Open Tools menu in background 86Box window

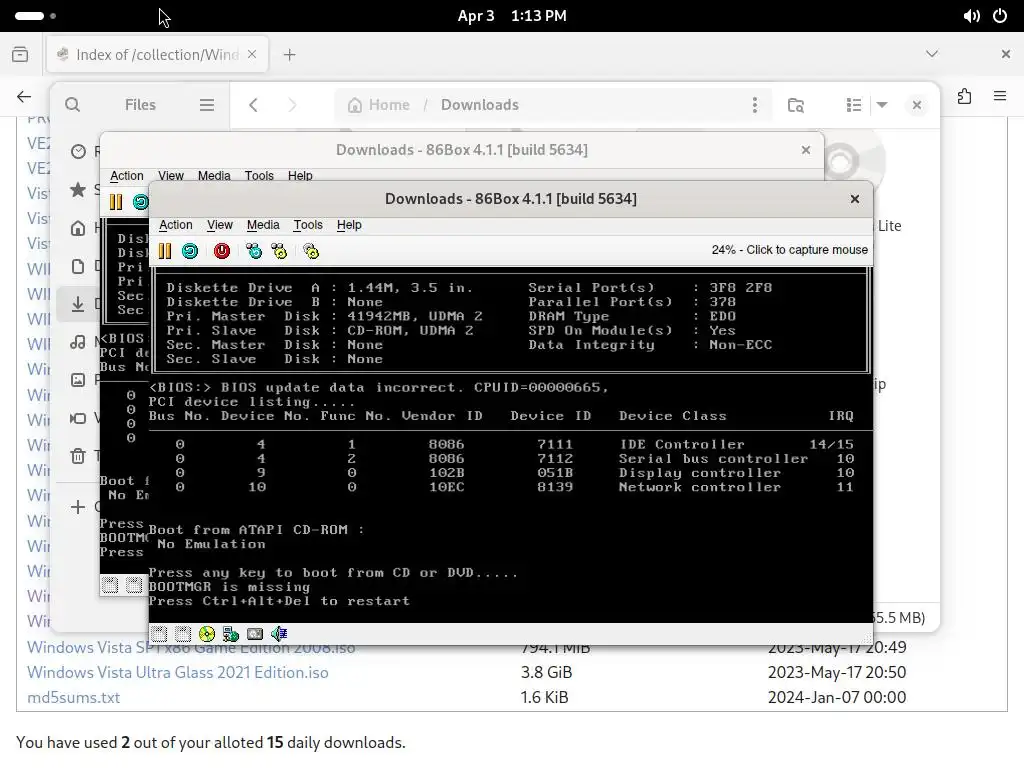[259, 176]
